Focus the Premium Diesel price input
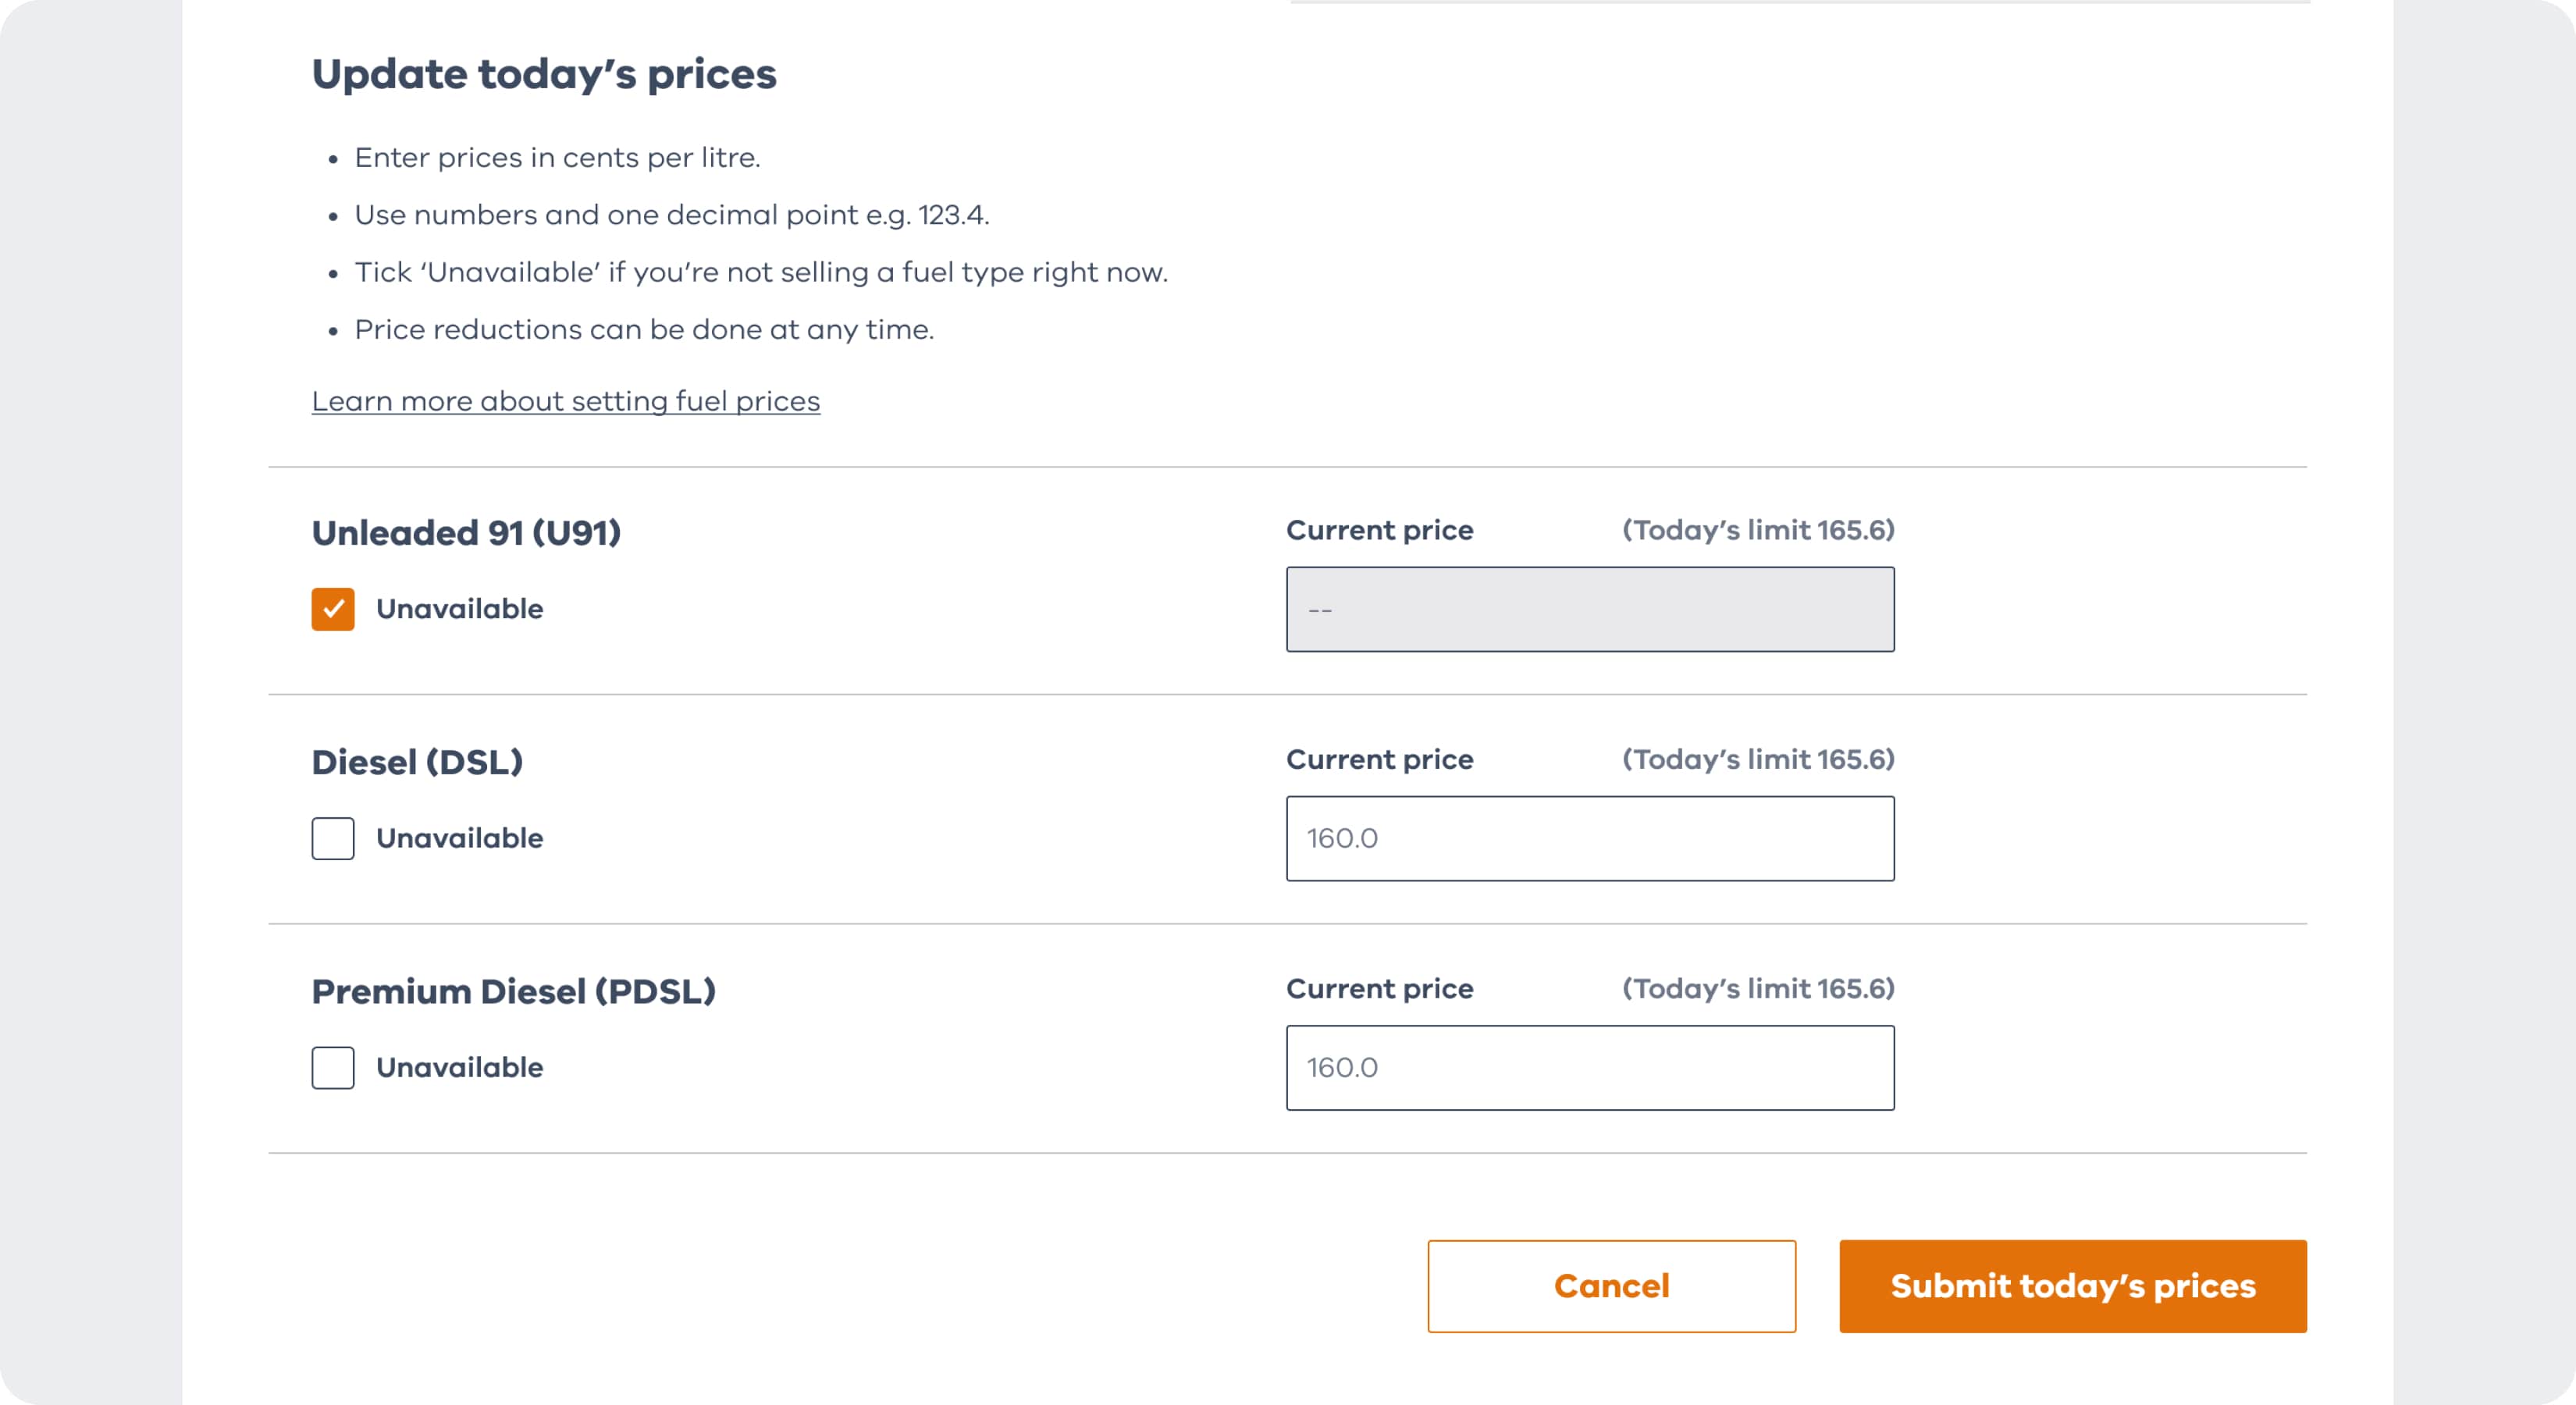The height and width of the screenshot is (1405, 2576). click(1589, 1067)
